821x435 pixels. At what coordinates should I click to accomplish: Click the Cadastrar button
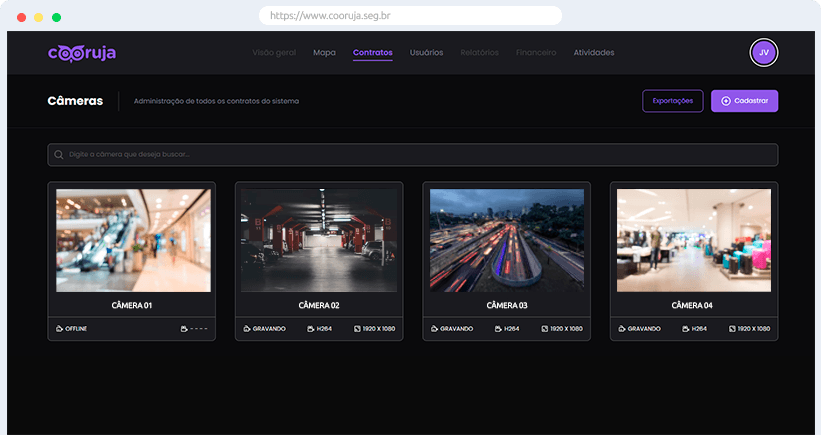(745, 101)
